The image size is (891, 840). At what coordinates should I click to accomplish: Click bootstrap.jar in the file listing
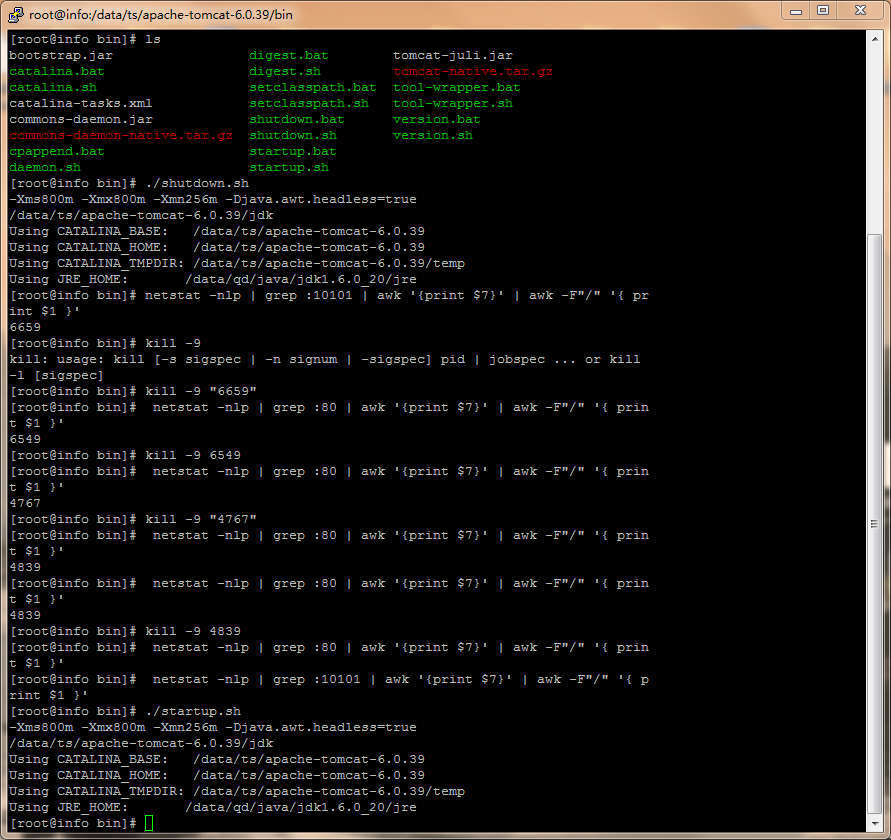(61, 55)
